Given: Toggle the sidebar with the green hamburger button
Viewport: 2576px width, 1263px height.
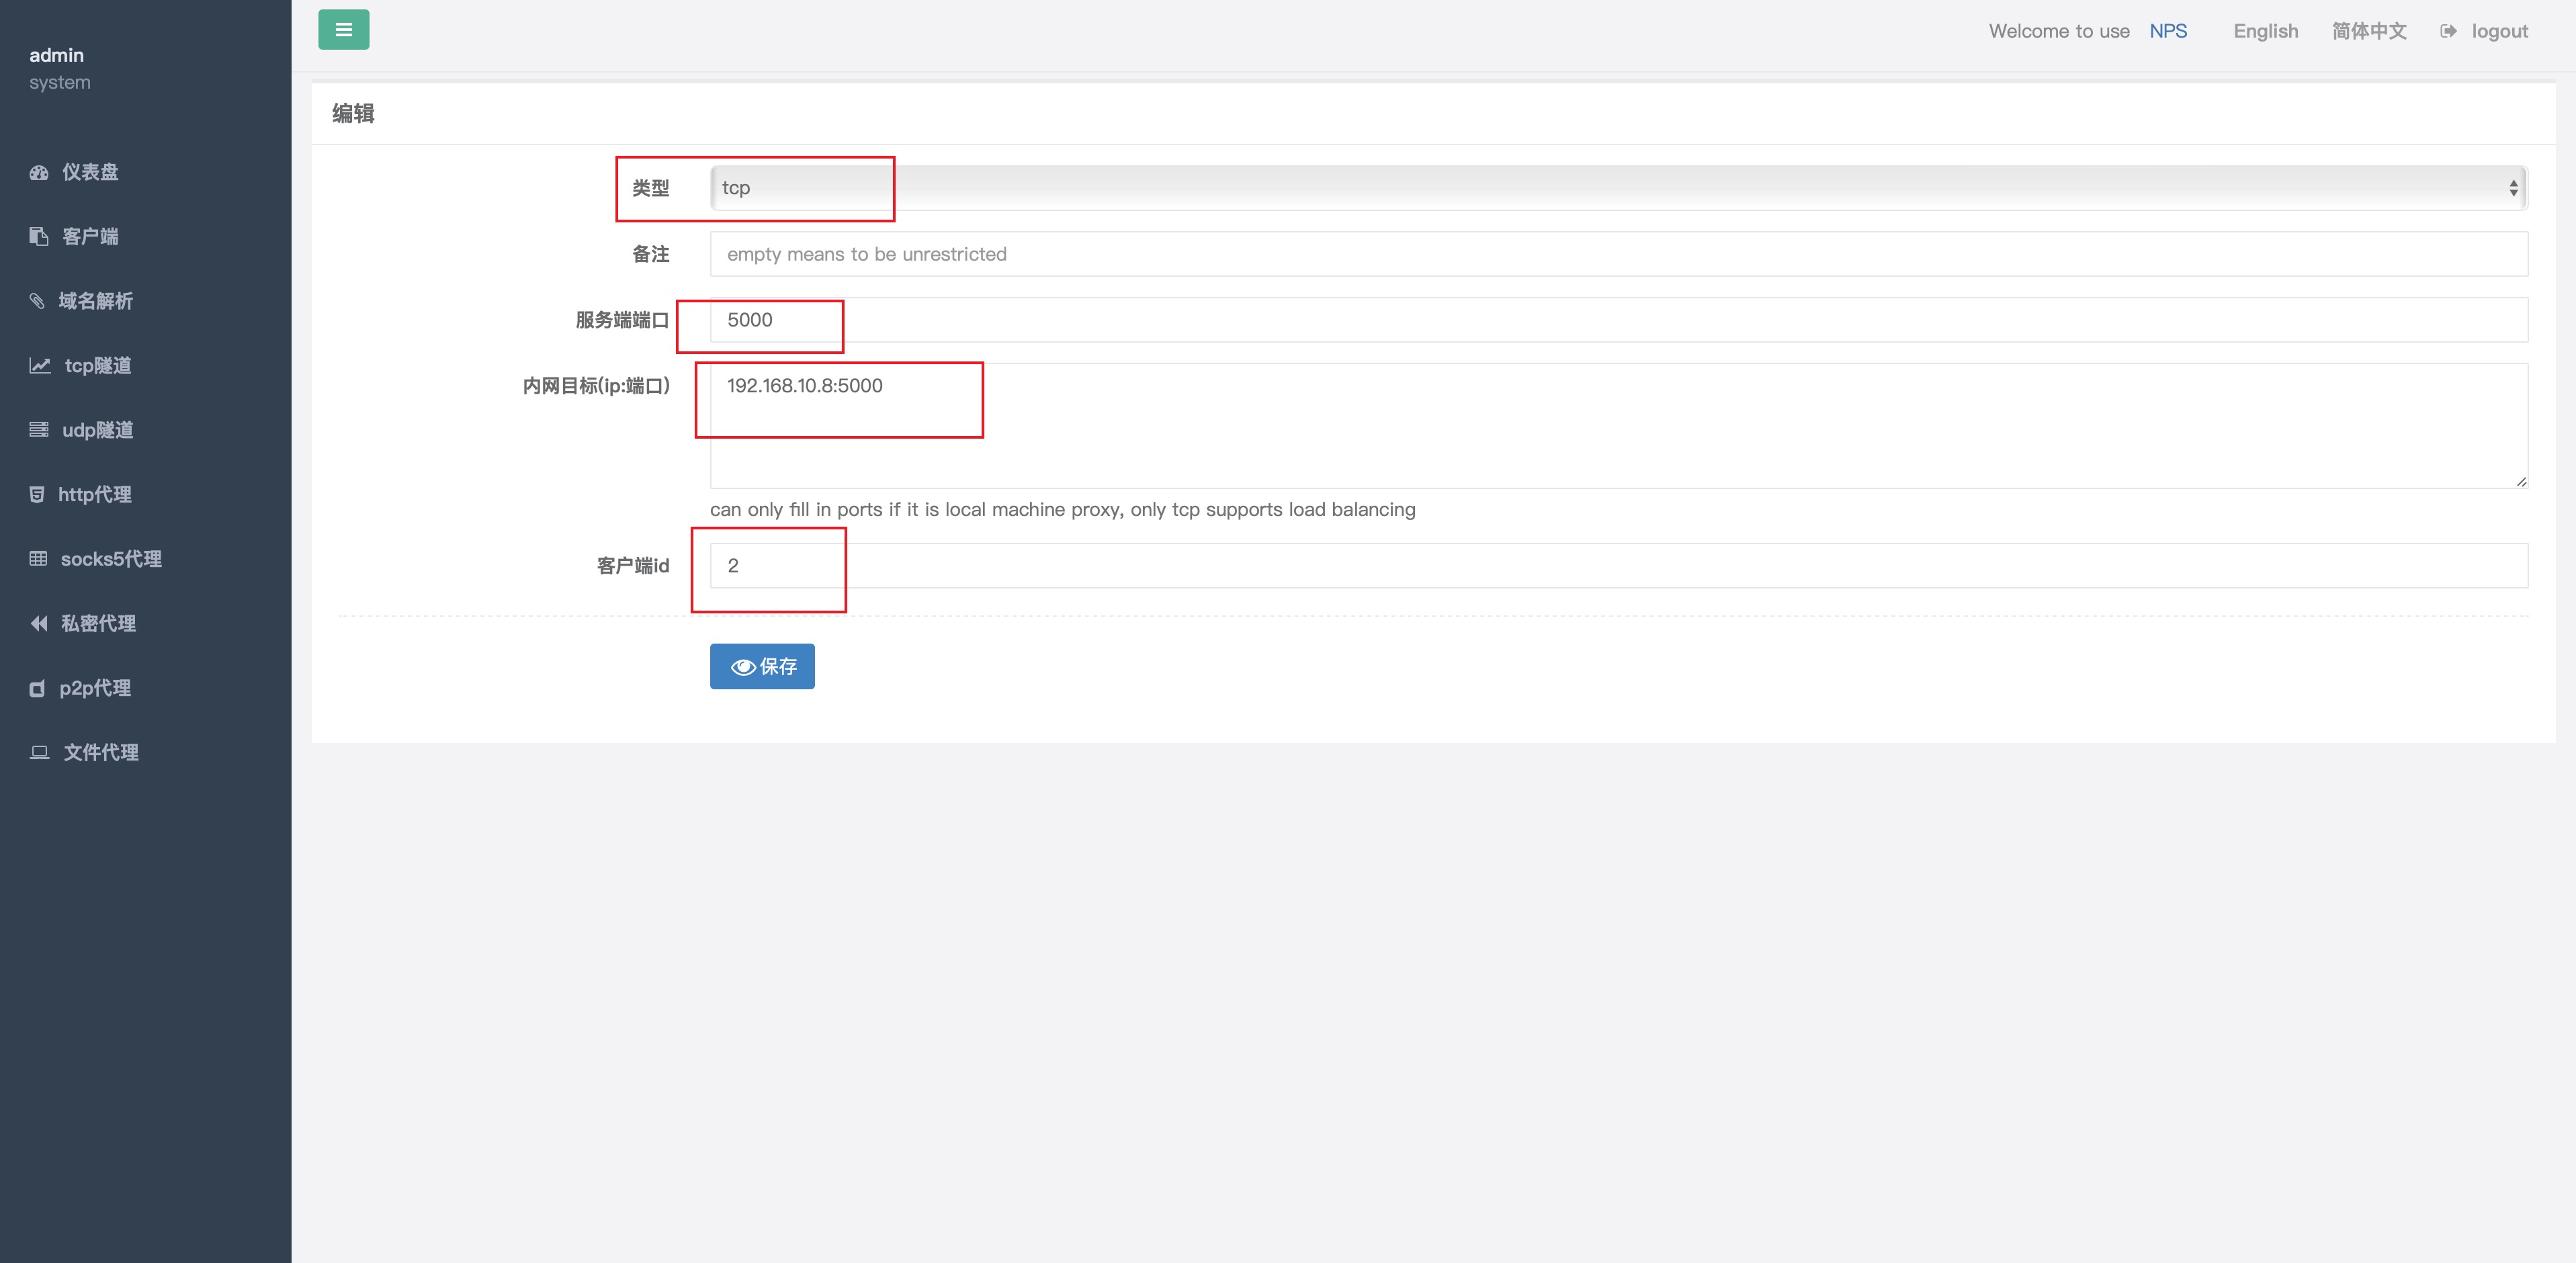Looking at the screenshot, I should pos(343,30).
